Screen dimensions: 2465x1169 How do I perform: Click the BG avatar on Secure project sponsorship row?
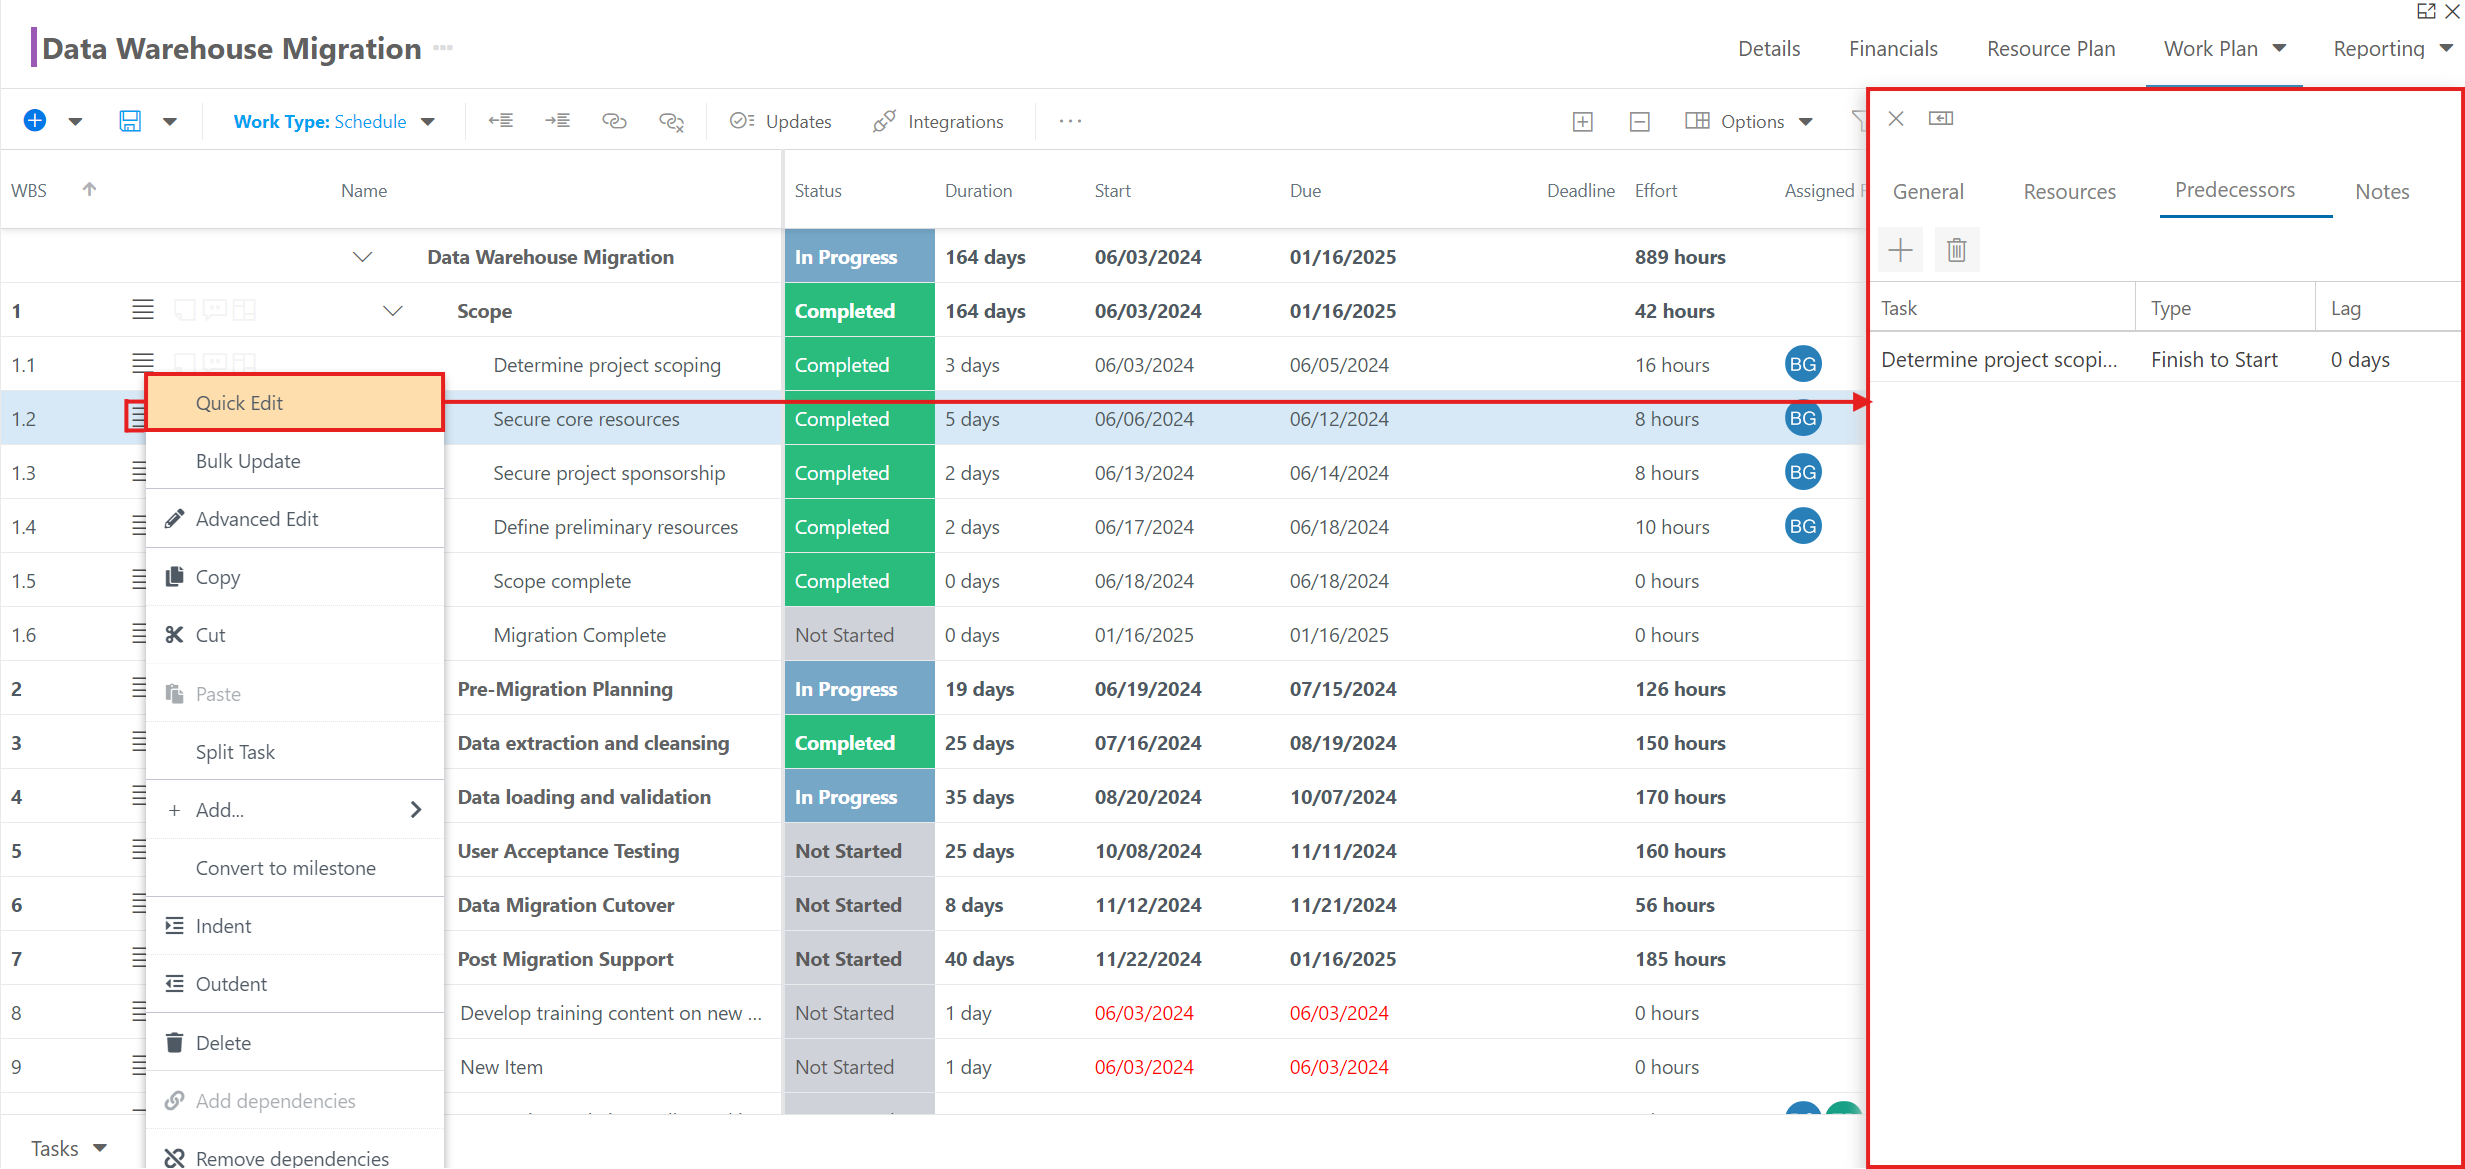point(1803,472)
